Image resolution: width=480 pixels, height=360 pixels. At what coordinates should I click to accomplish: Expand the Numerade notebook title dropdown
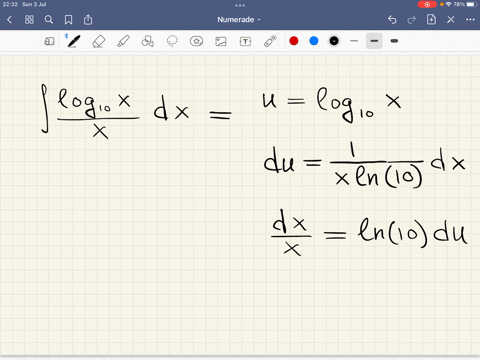[x=239, y=20]
